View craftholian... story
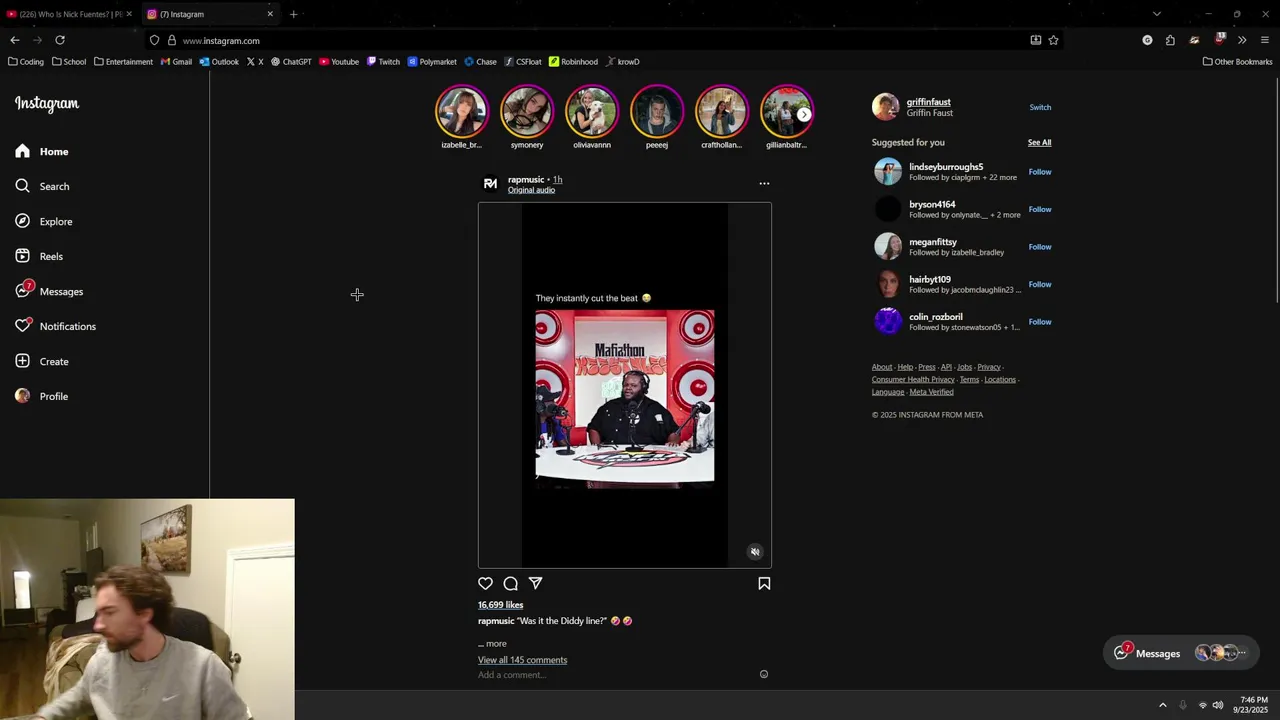Viewport: 1280px width, 720px height. [x=722, y=118]
